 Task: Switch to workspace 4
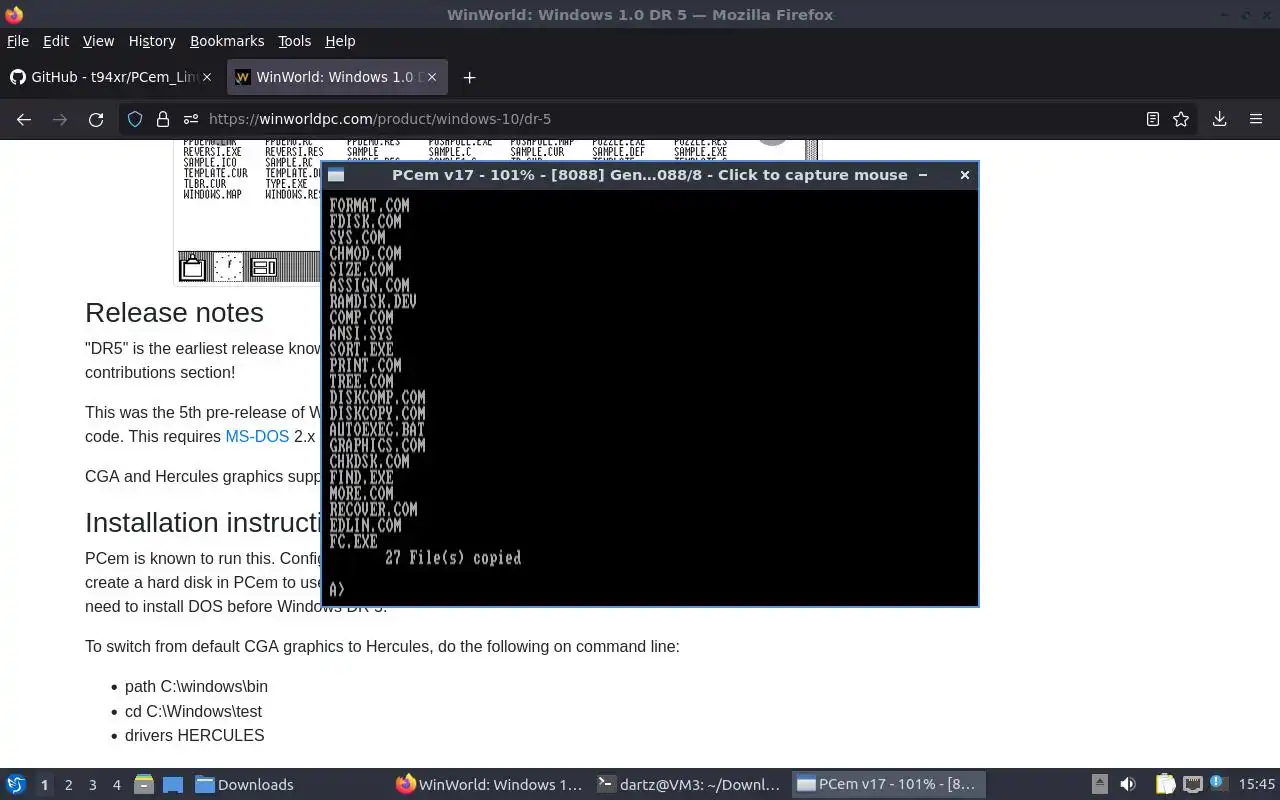tap(116, 785)
